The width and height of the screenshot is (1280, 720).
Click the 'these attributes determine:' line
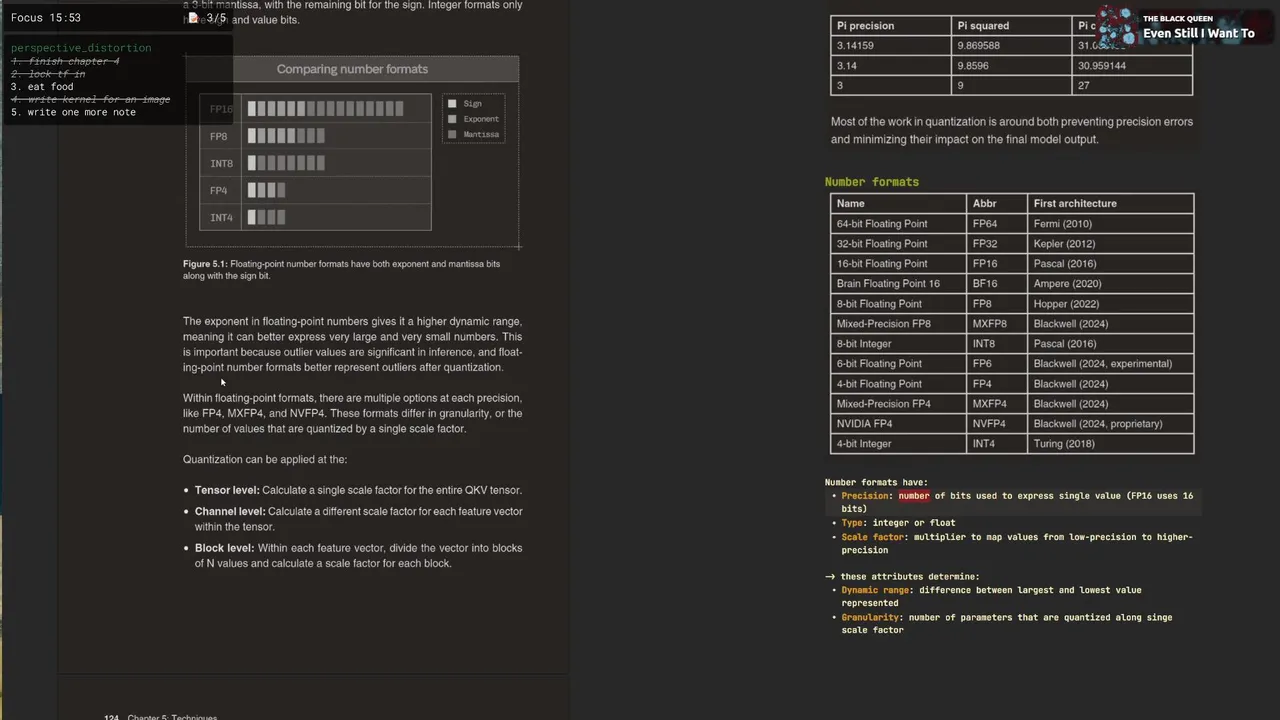click(902, 576)
